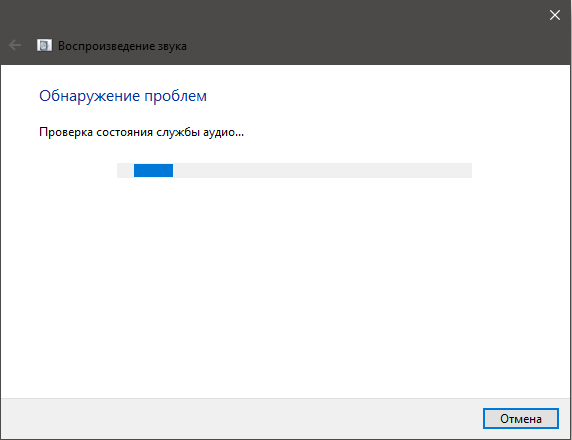Click the unfilled gray progress bar track
This screenshot has height=440, width=572.
click(322, 170)
